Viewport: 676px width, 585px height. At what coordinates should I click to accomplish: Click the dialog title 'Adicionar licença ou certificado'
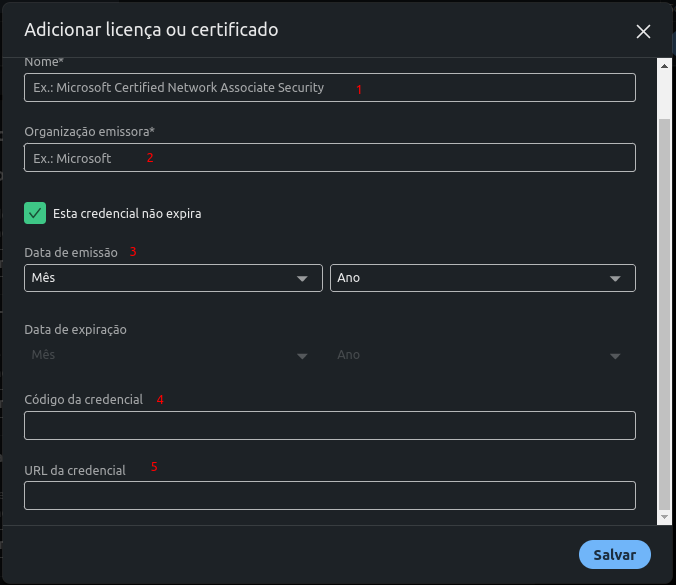click(x=151, y=30)
